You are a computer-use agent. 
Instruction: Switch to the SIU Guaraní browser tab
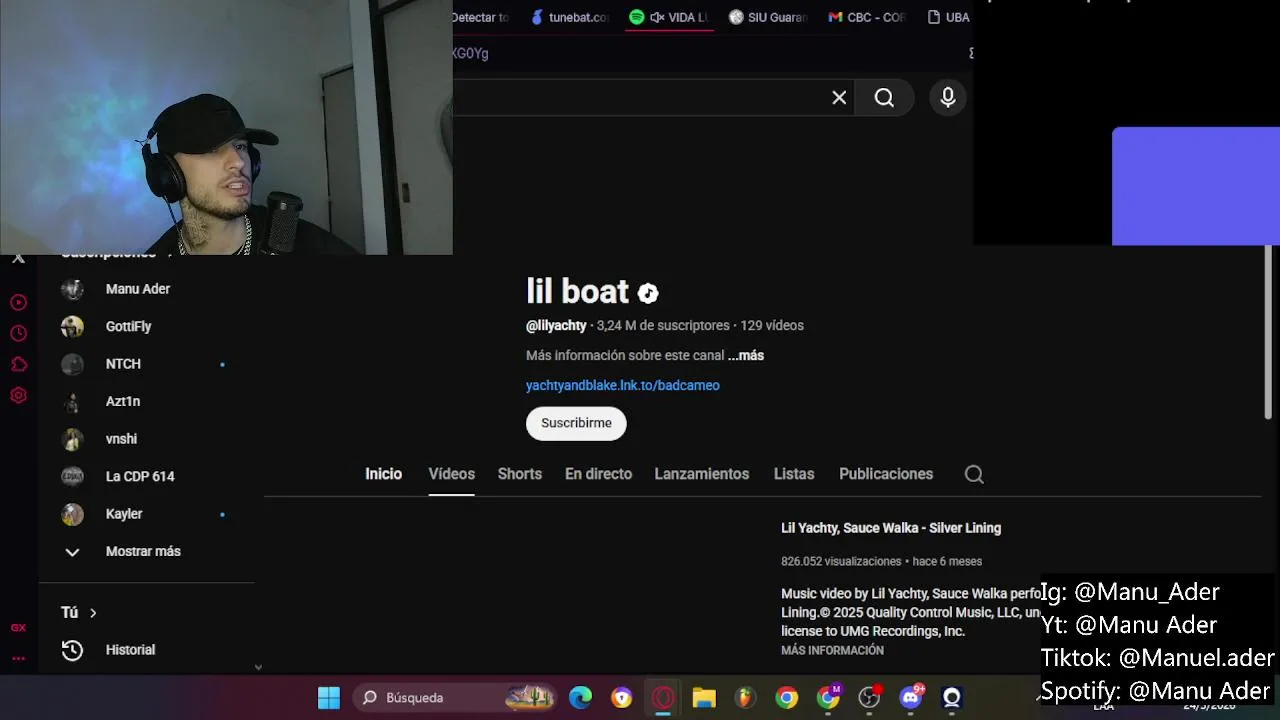768,17
